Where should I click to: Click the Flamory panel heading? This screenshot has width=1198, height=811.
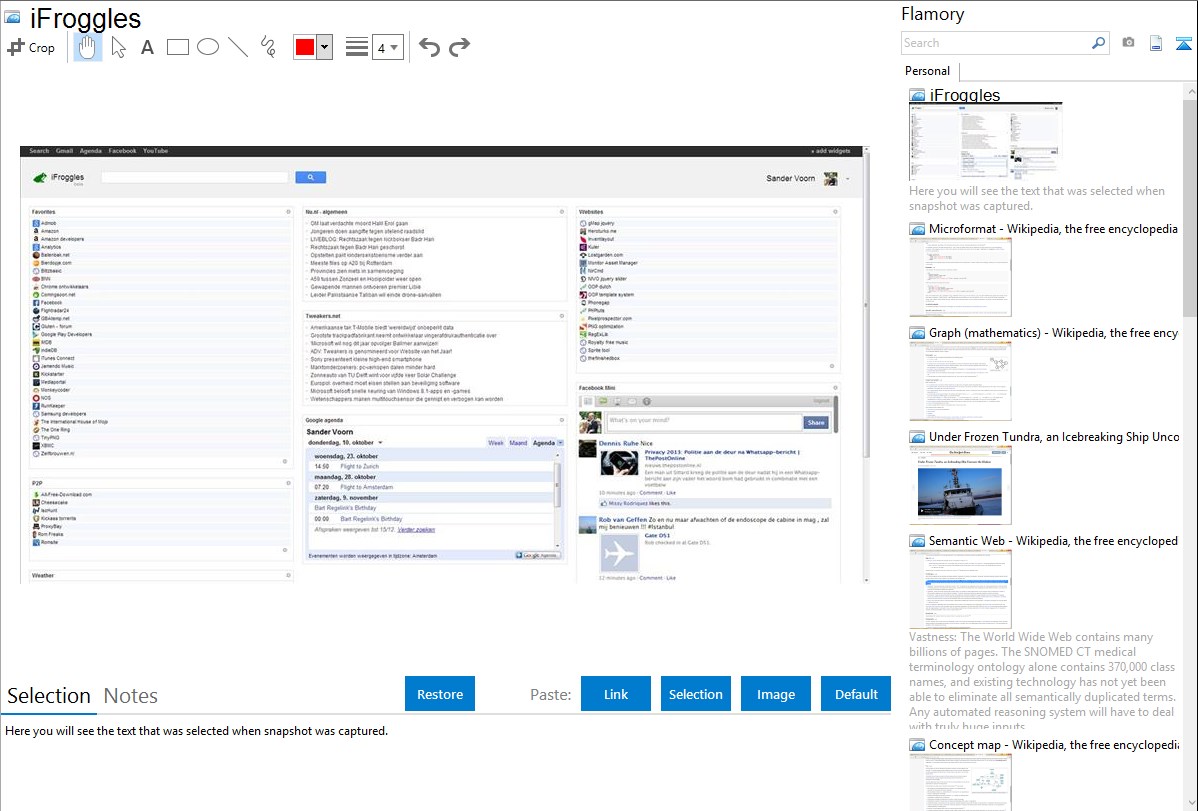[x=933, y=14]
